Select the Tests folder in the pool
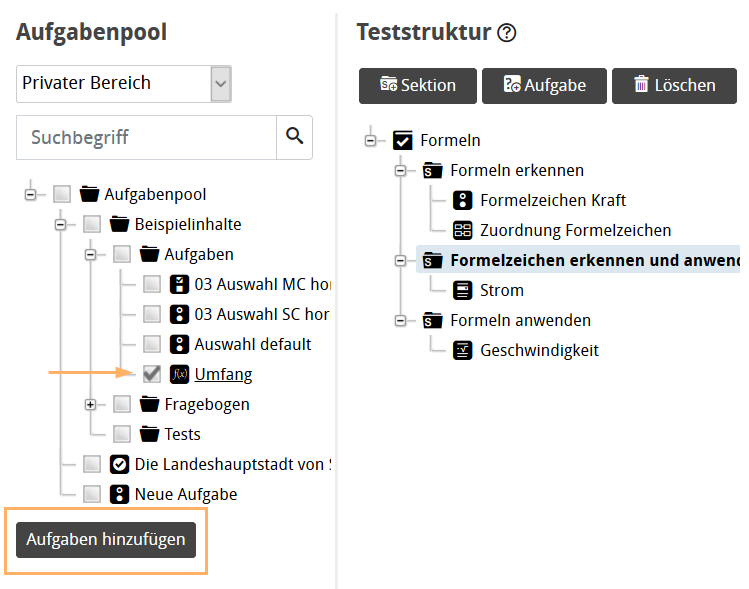 tap(182, 434)
